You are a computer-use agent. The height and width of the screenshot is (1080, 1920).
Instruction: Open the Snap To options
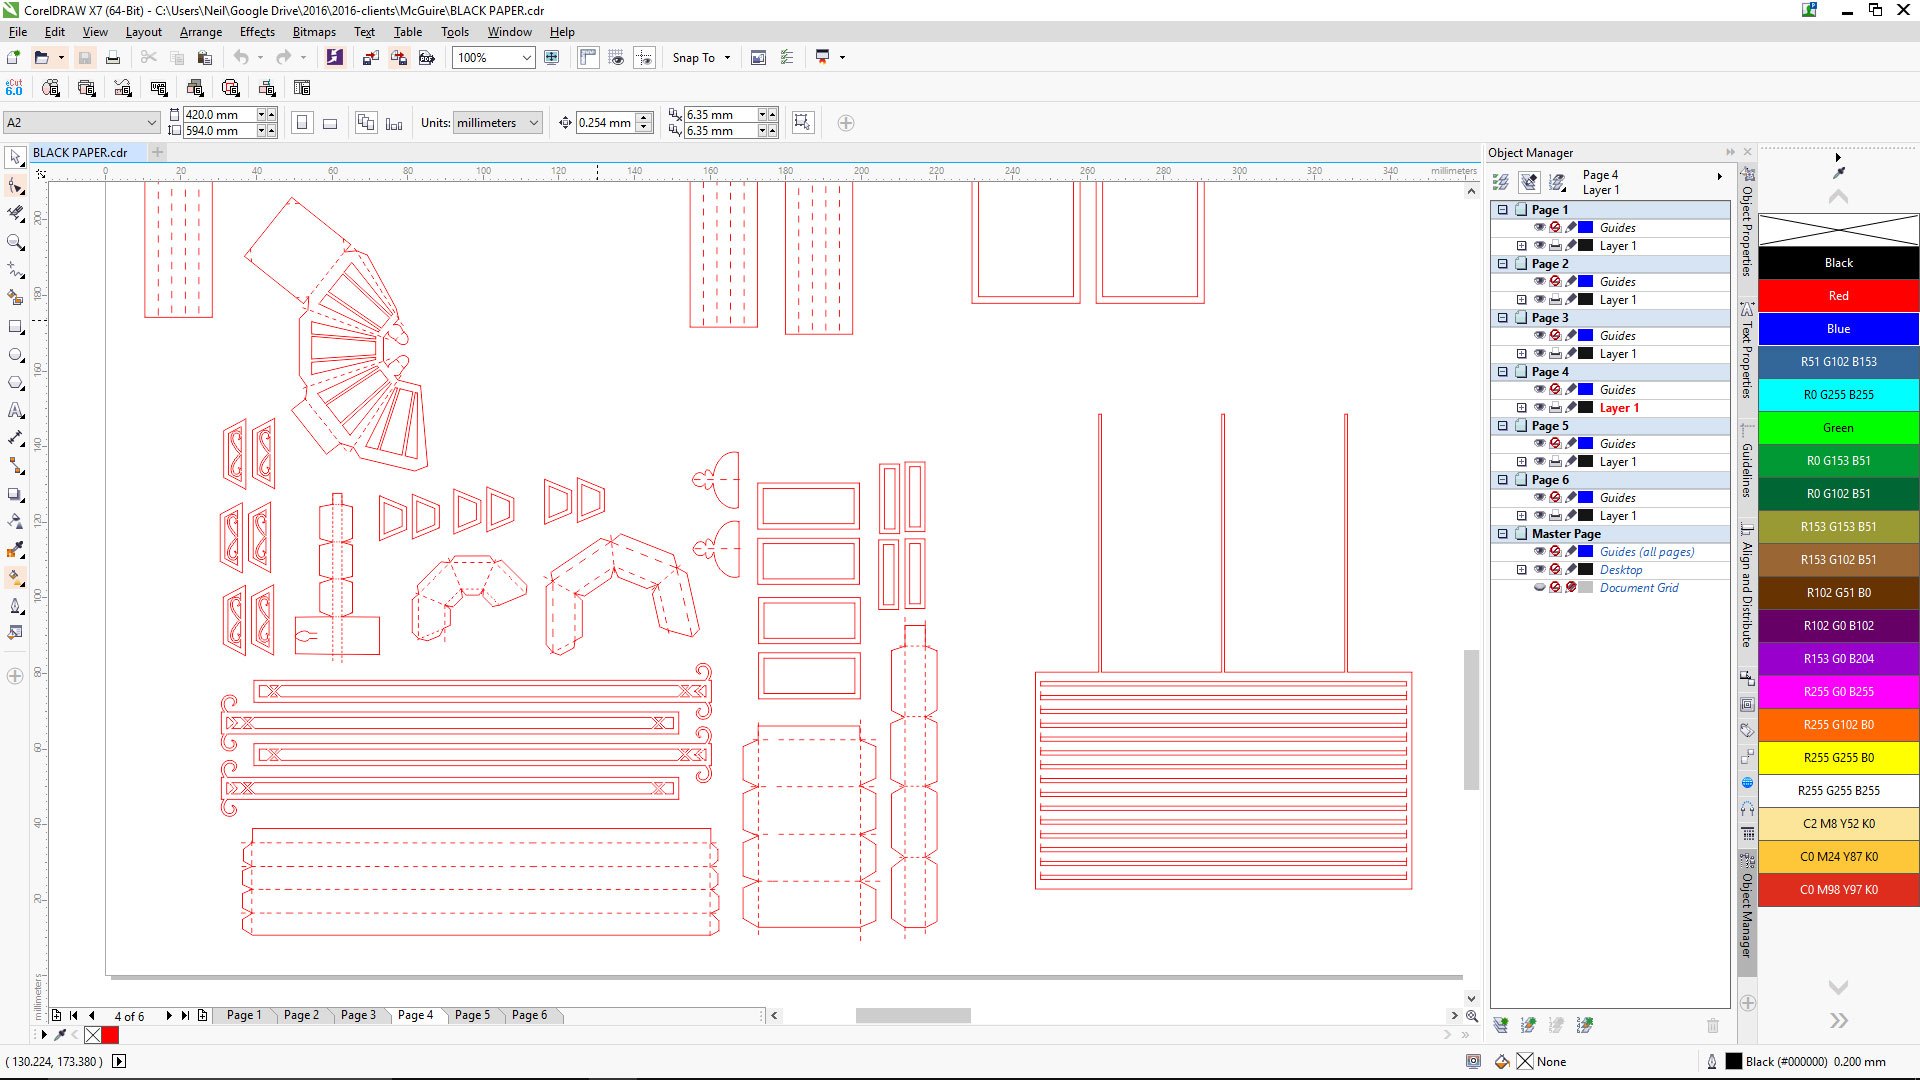pyautogui.click(x=701, y=57)
